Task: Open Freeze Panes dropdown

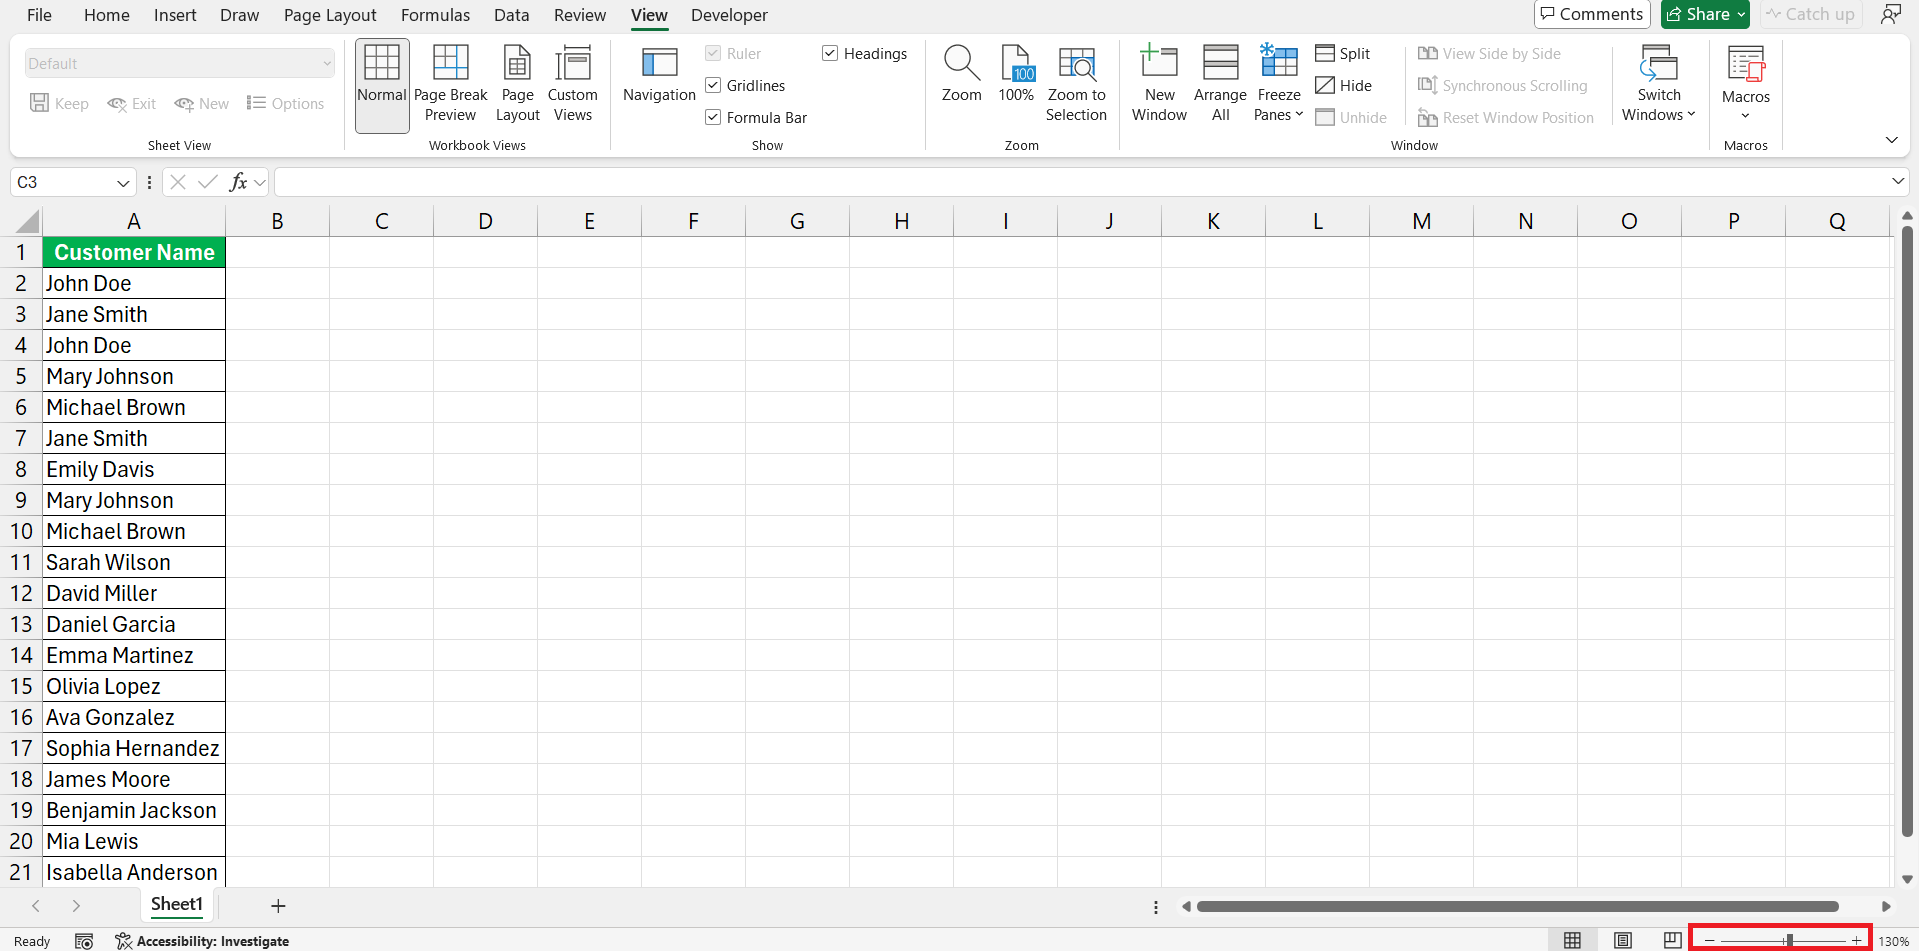Action: (1279, 85)
